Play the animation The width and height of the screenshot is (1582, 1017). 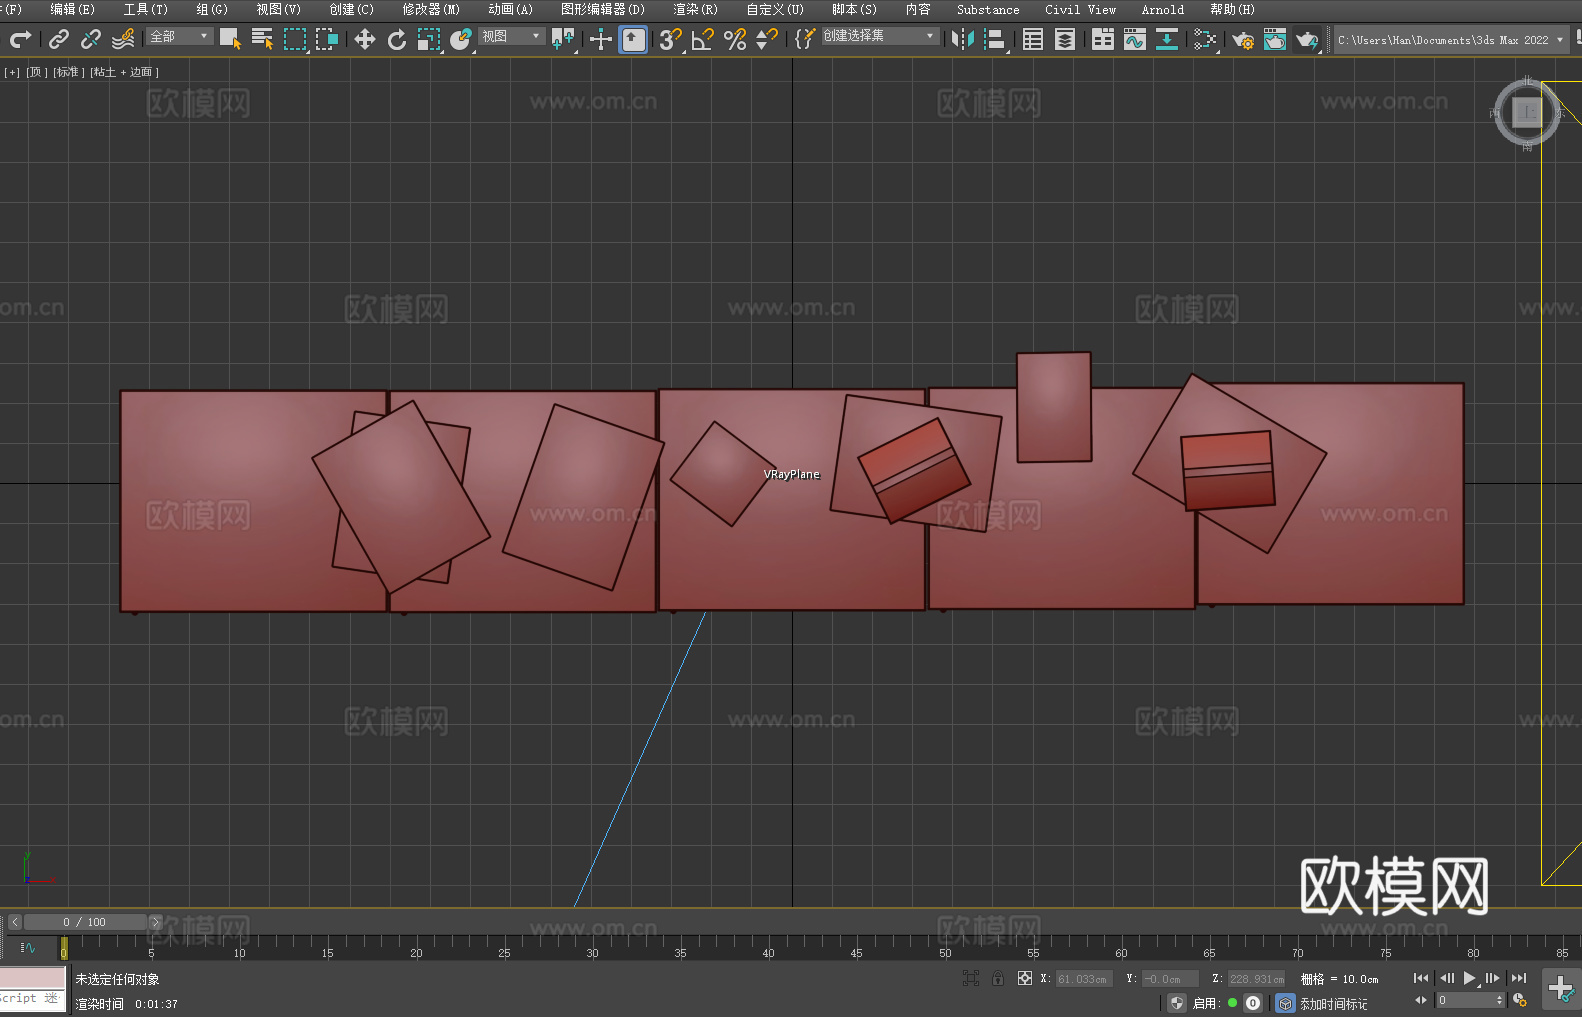(x=1470, y=978)
